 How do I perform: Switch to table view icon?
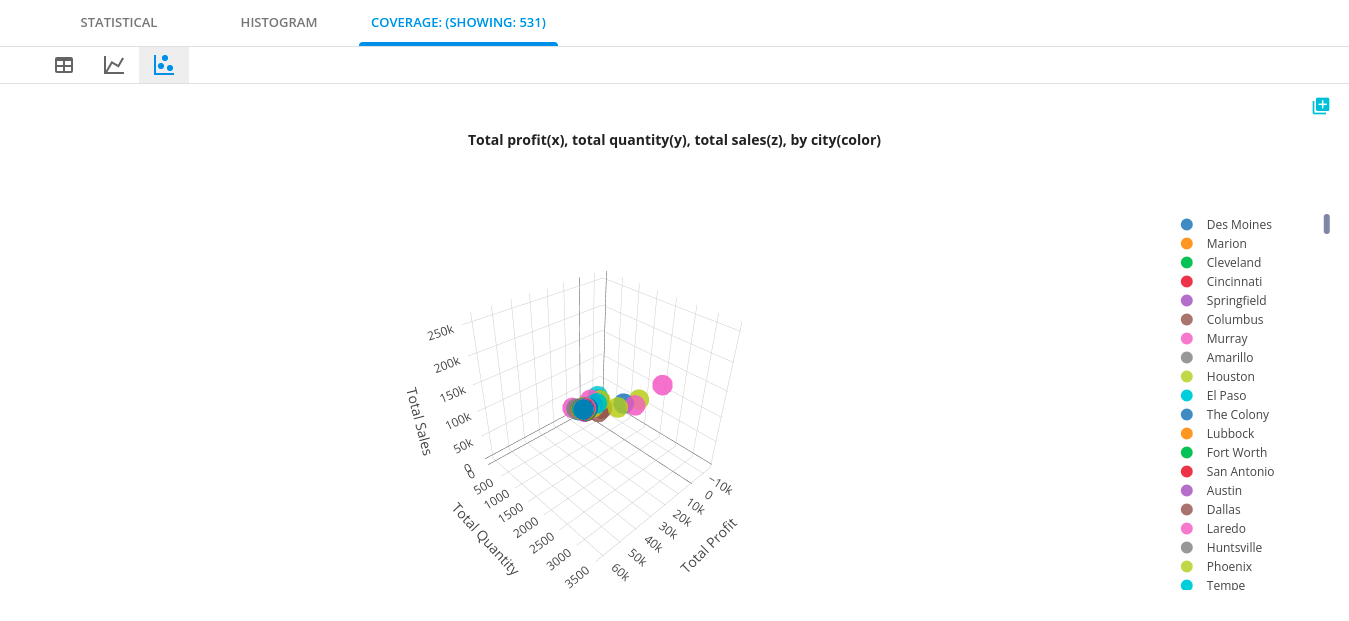pyautogui.click(x=64, y=65)
